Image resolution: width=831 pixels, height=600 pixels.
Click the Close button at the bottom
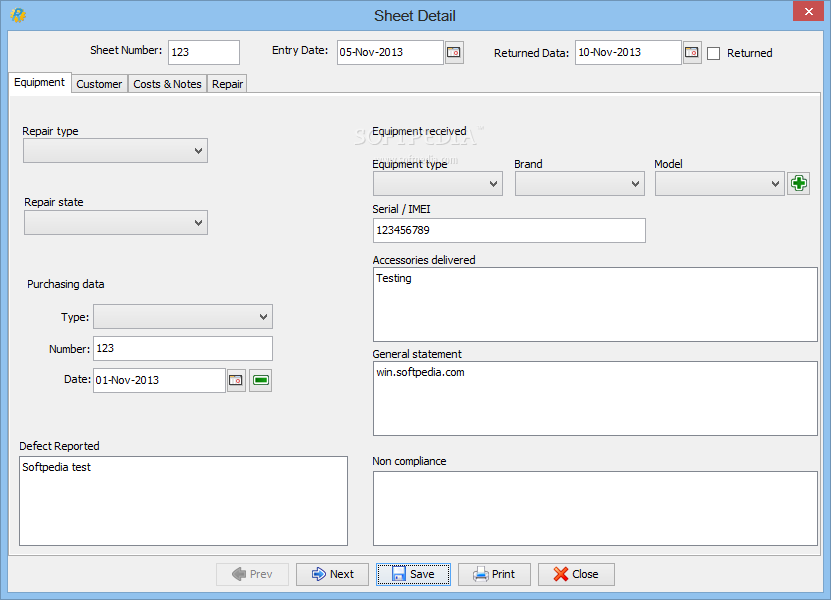[x=576, y=574]
